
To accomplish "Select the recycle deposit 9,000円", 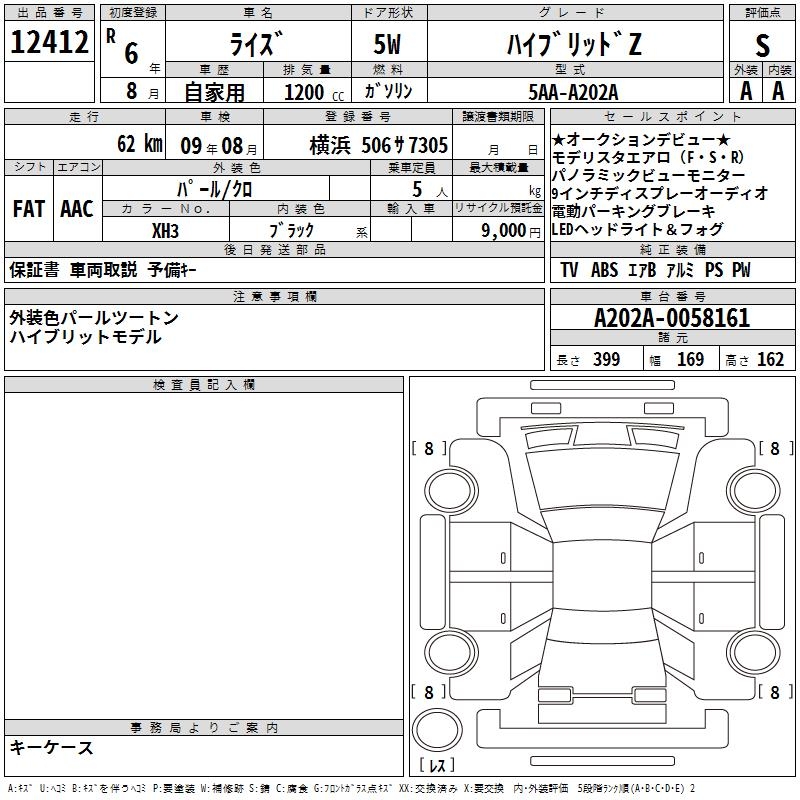I will [x=511, y=230].
